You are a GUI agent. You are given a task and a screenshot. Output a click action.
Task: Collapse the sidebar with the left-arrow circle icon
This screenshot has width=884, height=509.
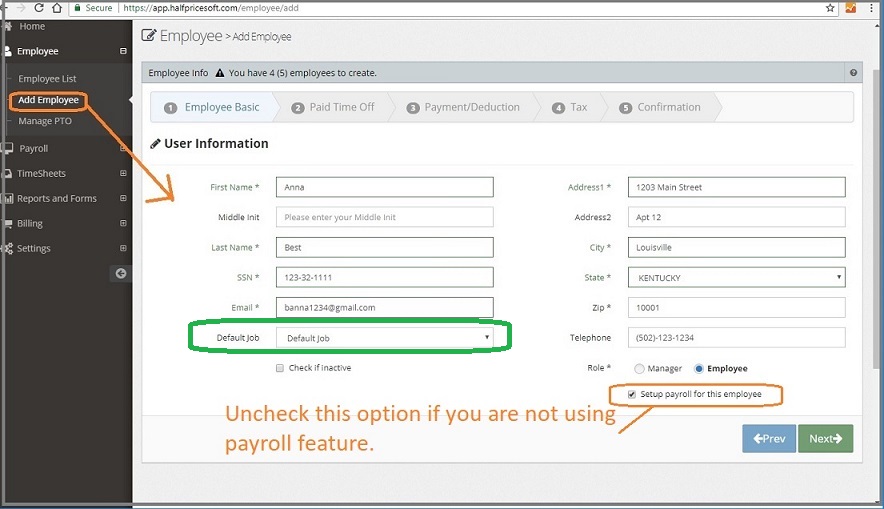(x=121, y=273)
